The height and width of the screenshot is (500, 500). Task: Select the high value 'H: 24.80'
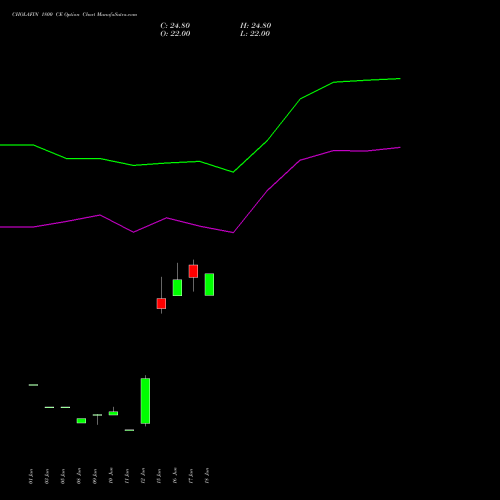click(x=256, y=26)
